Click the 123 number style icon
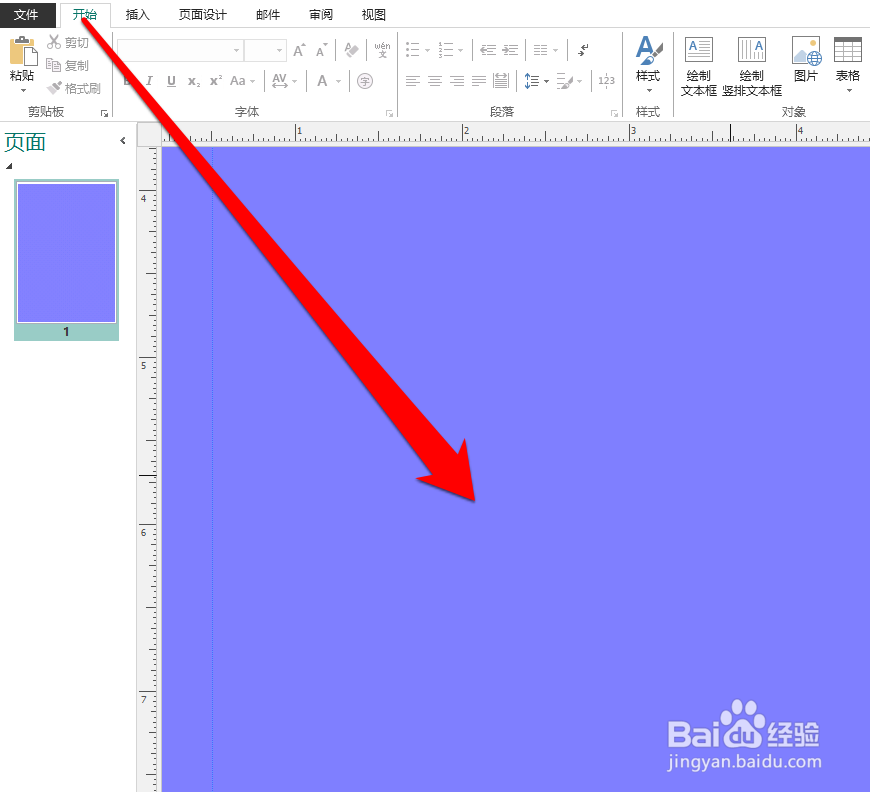870x792 pixels. point(606,81)
